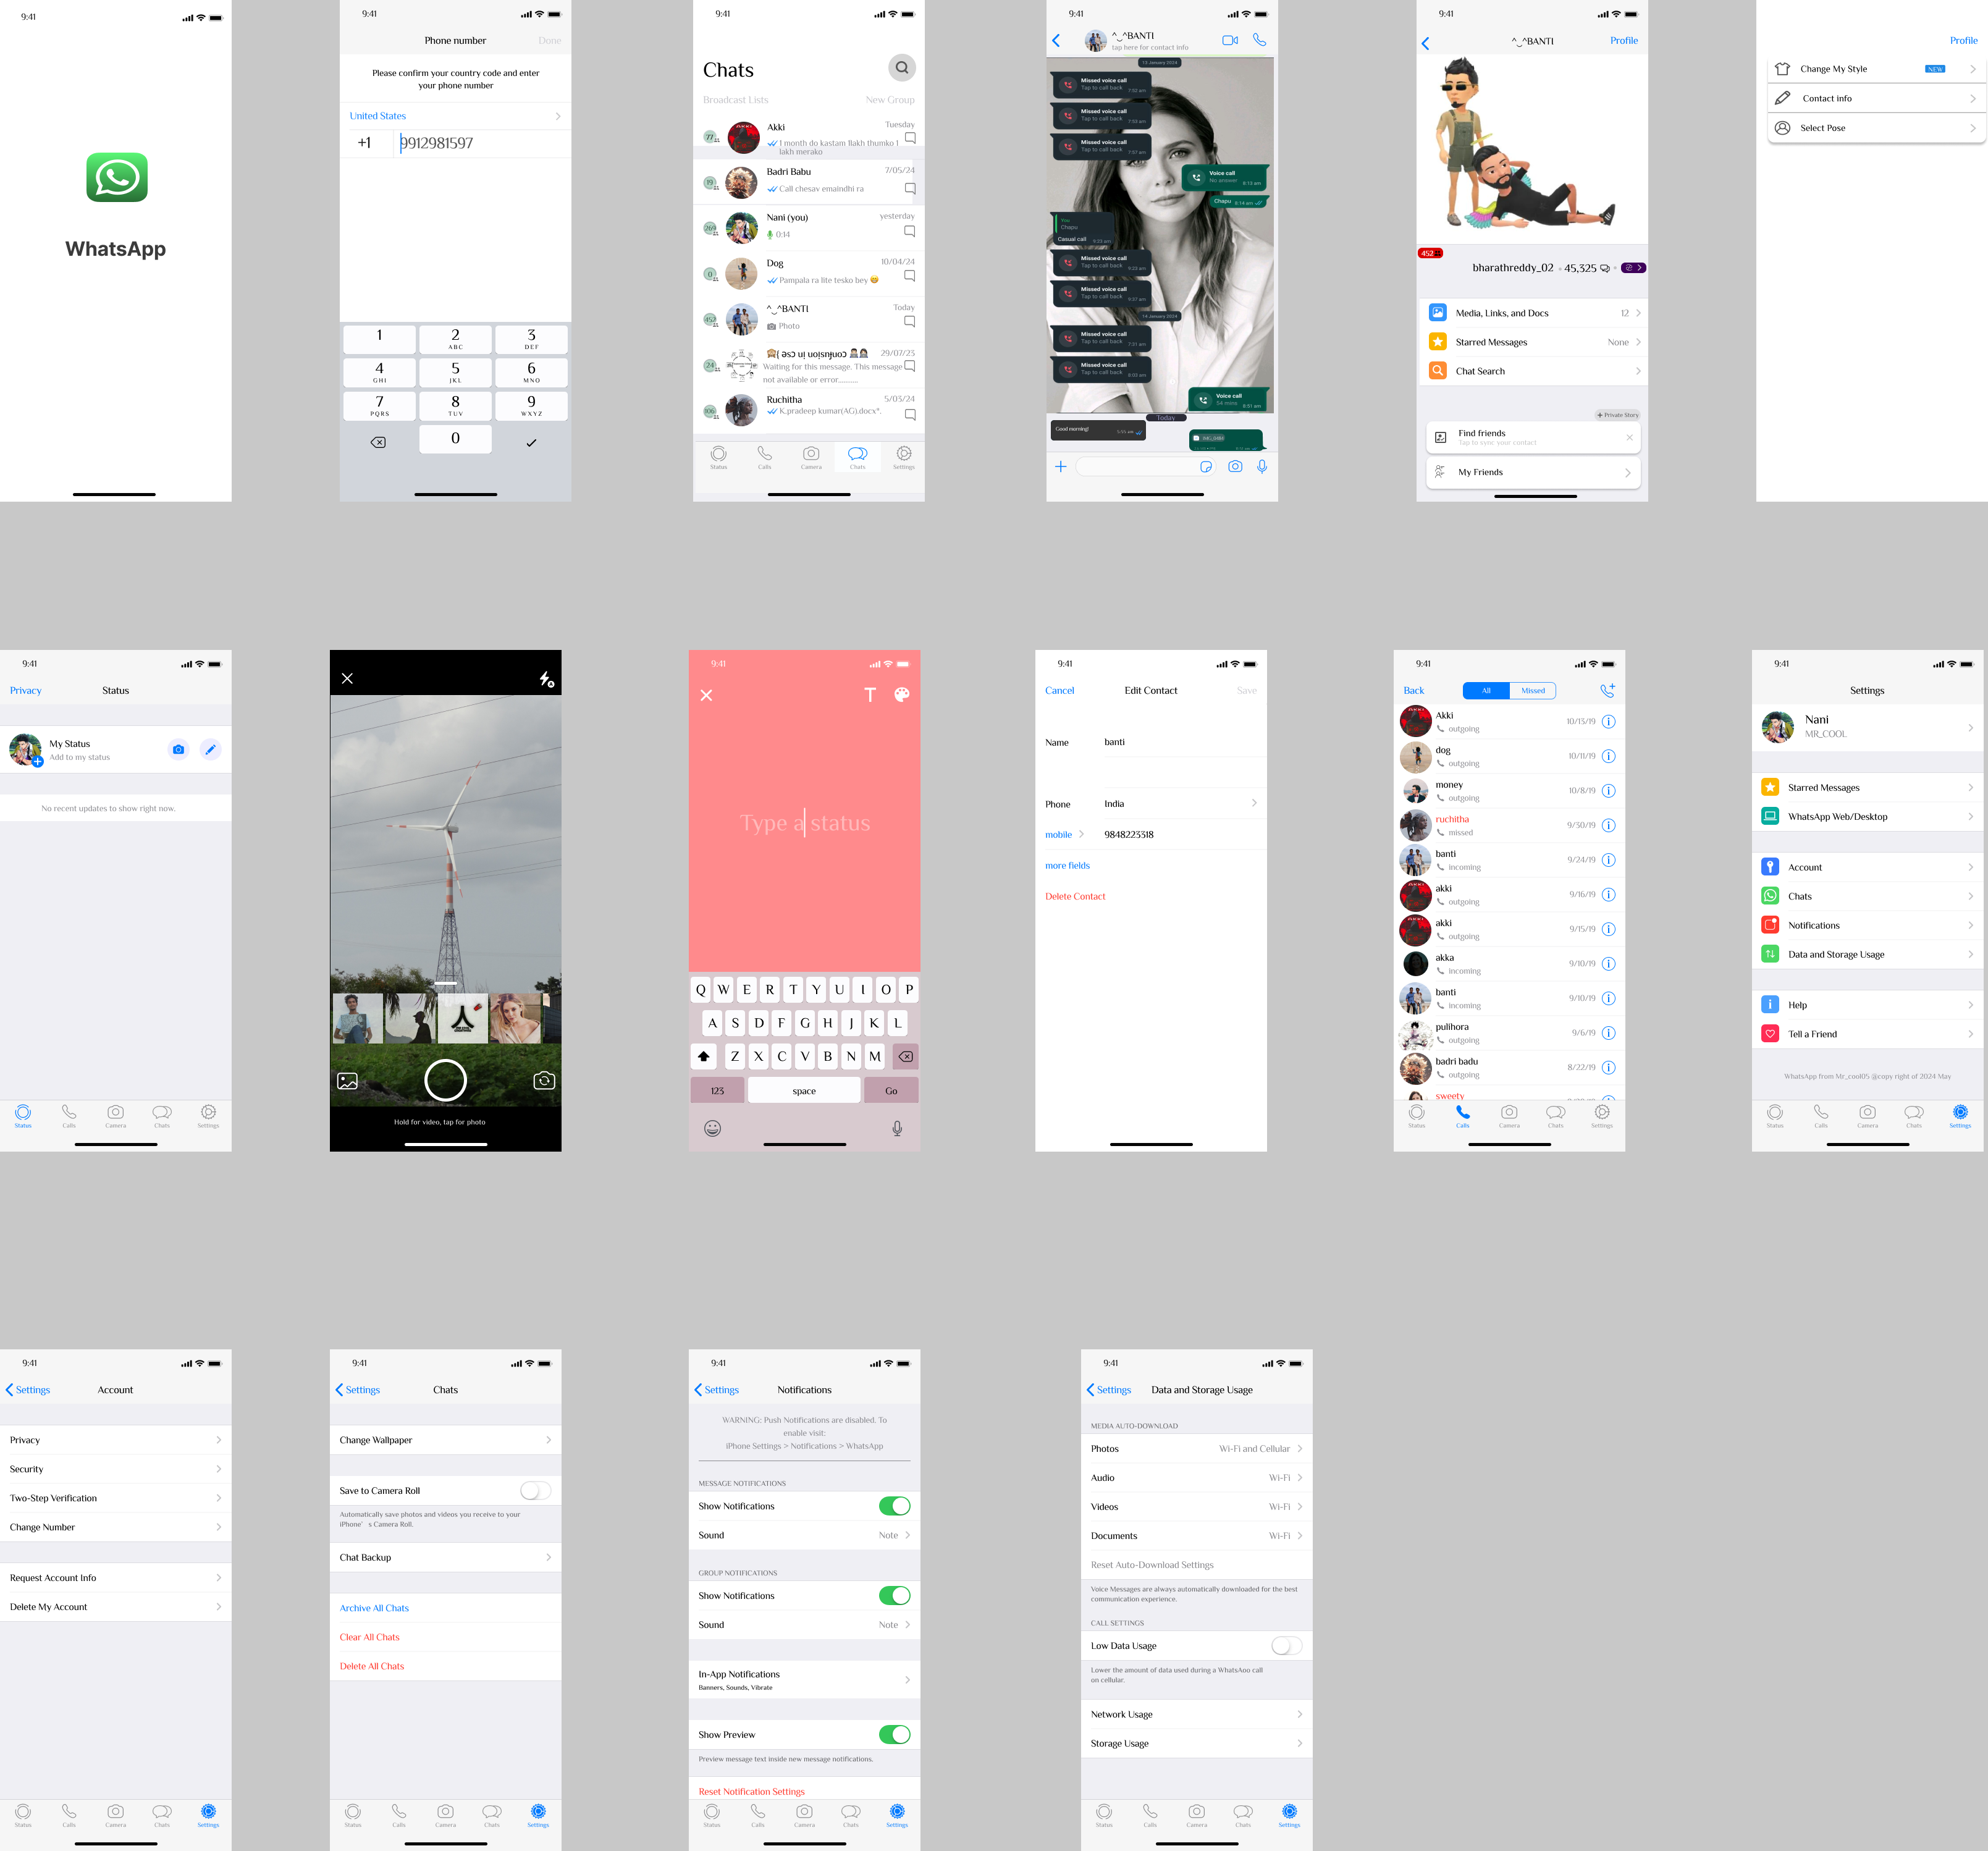Open New Group from the Chats screen
The height and width of the screenshot is (1851, 1988).
889,99
